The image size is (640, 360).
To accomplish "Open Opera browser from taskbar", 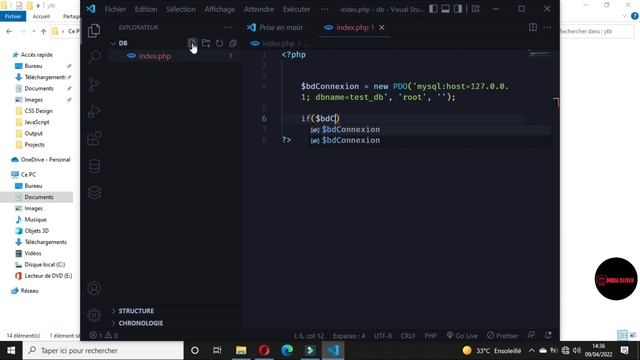I will point(264,350).
